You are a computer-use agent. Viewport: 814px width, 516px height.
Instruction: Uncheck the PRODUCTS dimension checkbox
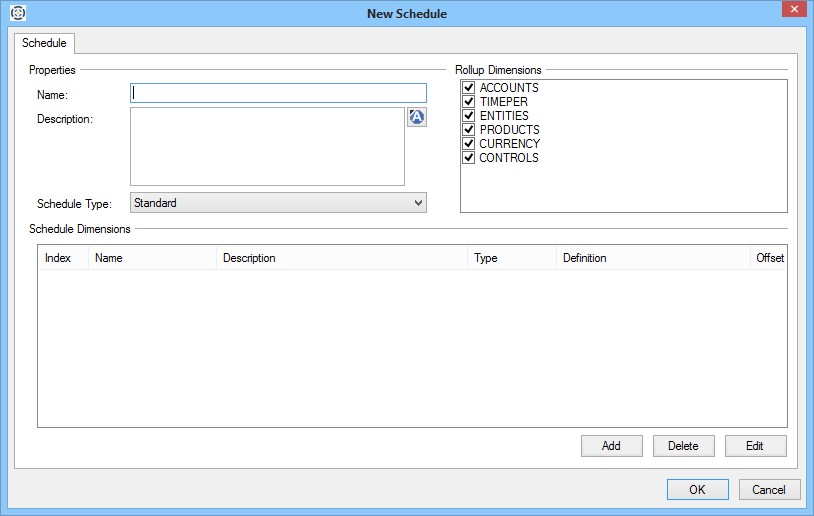(x=468, y=130)
